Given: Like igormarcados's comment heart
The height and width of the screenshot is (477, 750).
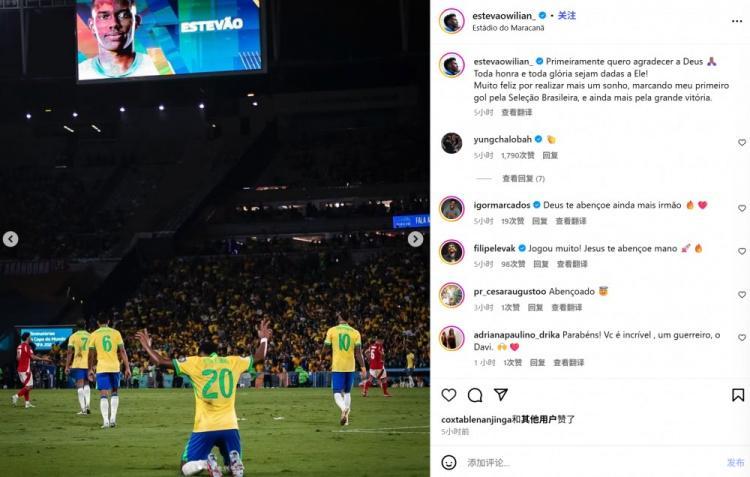Looking at the screenshot, I should click(741, 208).
